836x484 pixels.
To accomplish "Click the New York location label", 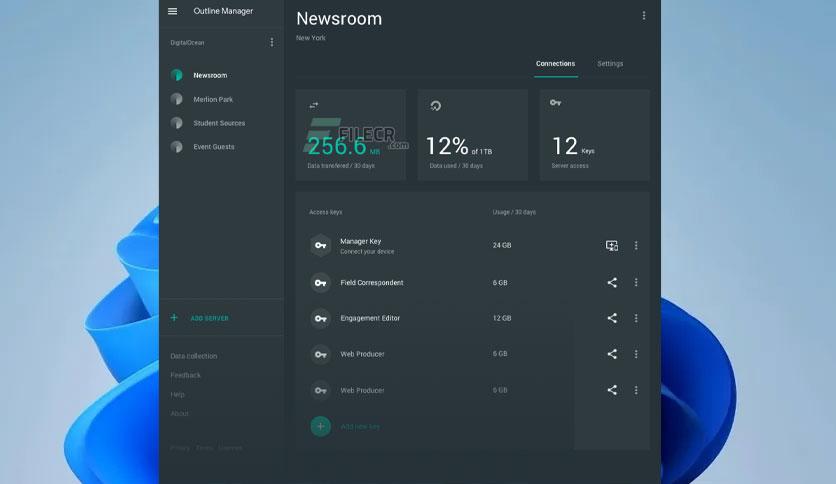I will point(310,38).
